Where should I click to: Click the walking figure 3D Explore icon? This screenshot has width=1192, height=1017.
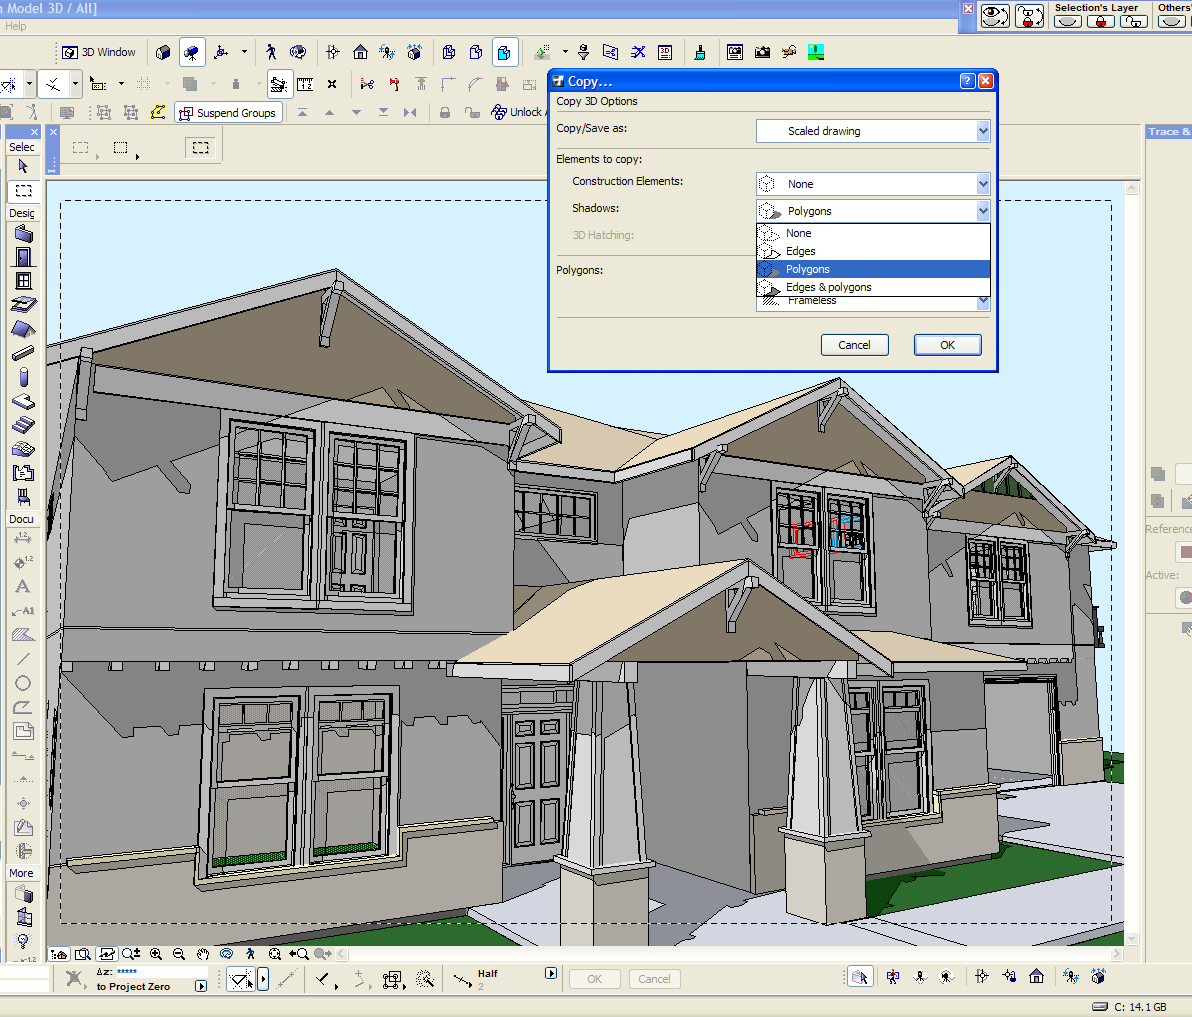click(x=271, y=52)
